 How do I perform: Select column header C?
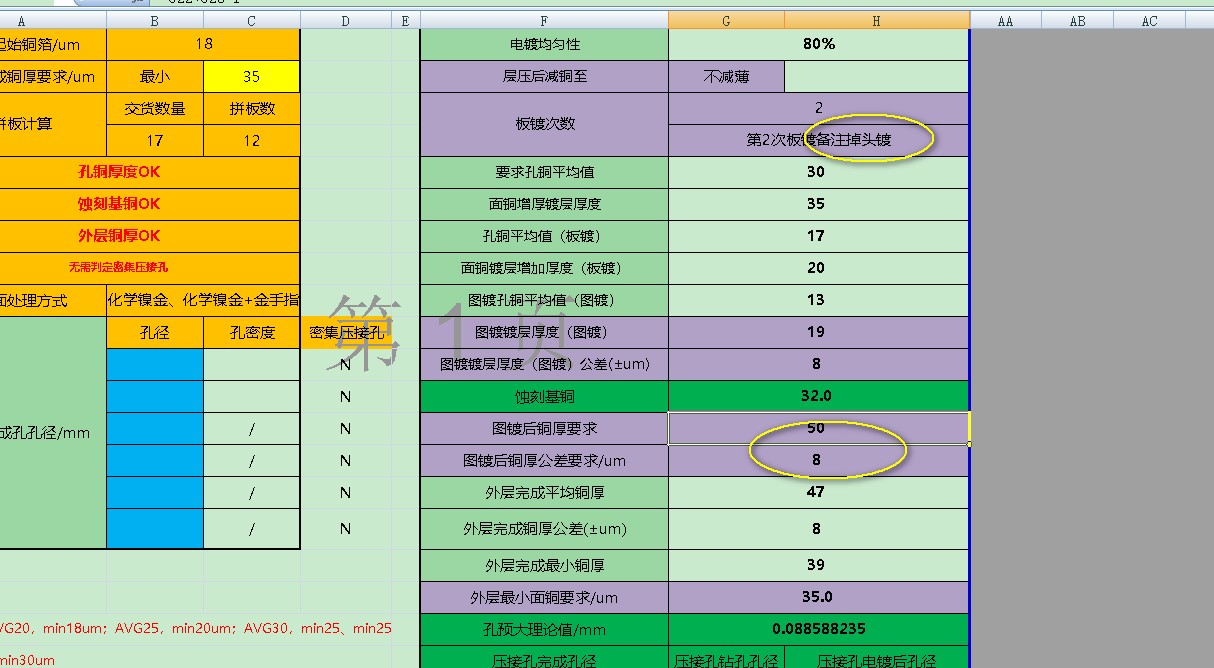tap(251, 21)
